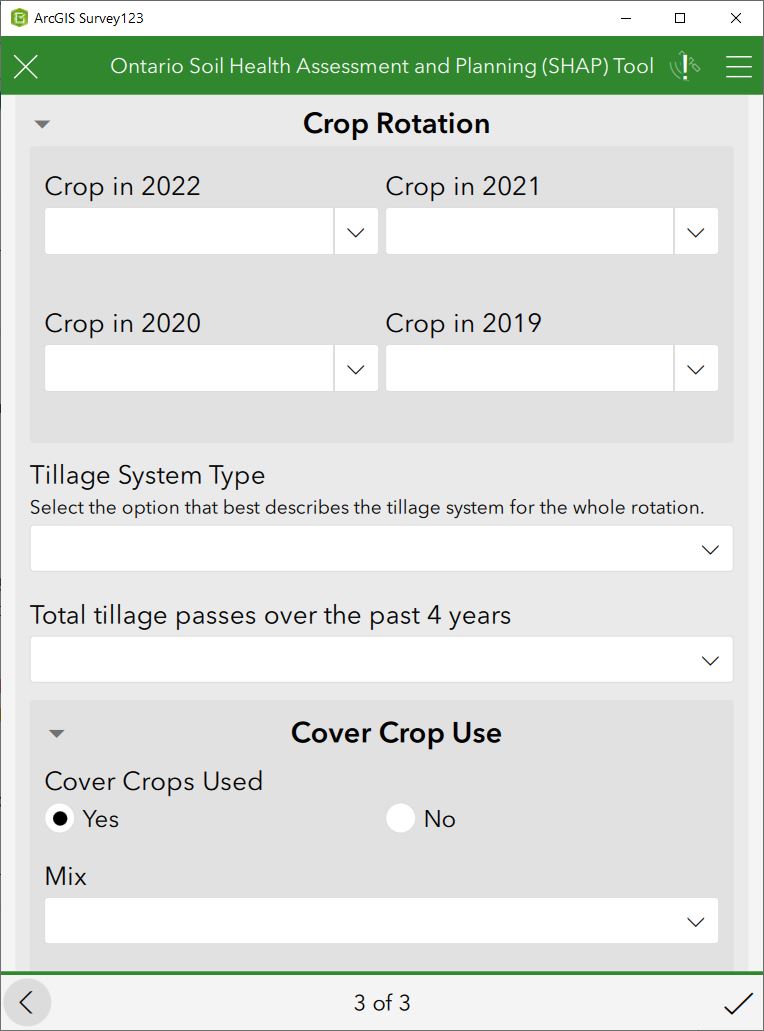
Task: Click the green progress bar above the footer
Action: (x=382, y=971)
